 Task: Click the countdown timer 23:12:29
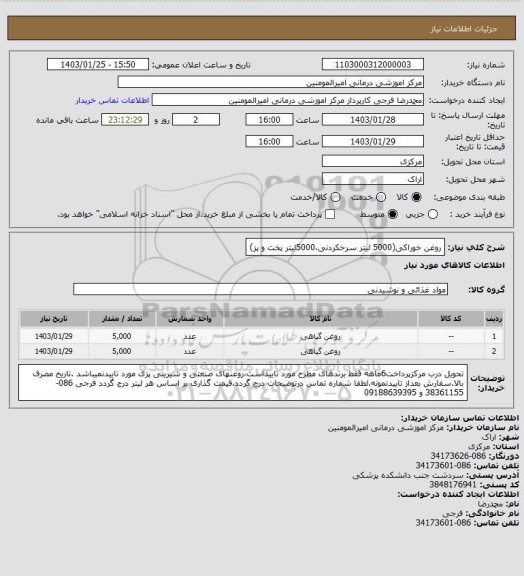pyautogui.click(x=125, y=120)
